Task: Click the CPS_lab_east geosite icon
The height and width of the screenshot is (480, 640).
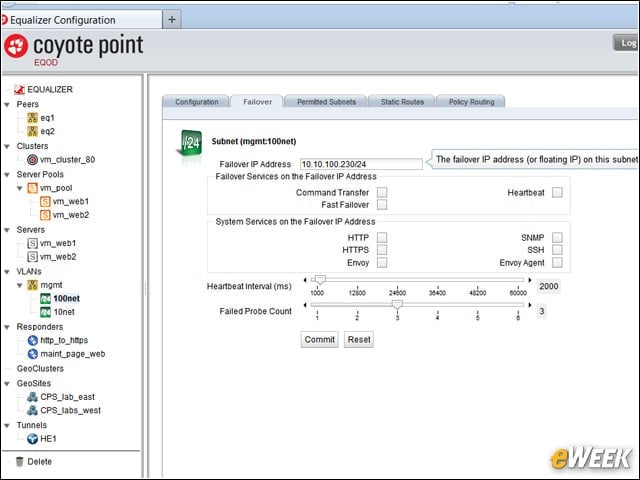Action: point(32,397)
